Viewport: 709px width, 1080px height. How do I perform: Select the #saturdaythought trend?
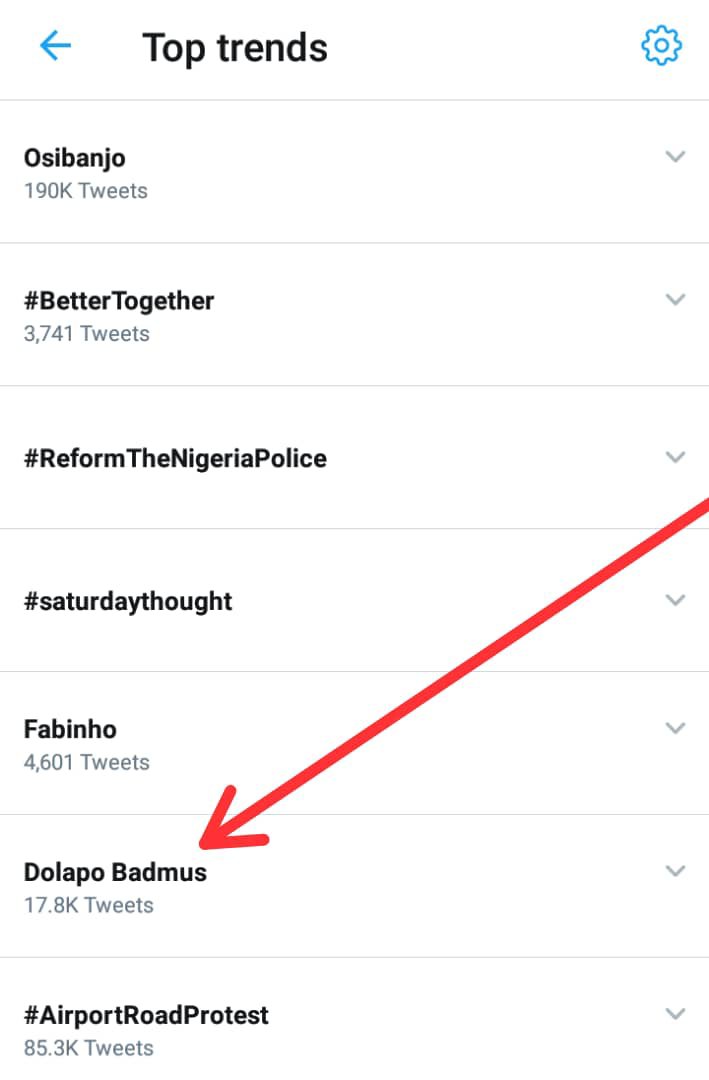[x=128, y=602]
